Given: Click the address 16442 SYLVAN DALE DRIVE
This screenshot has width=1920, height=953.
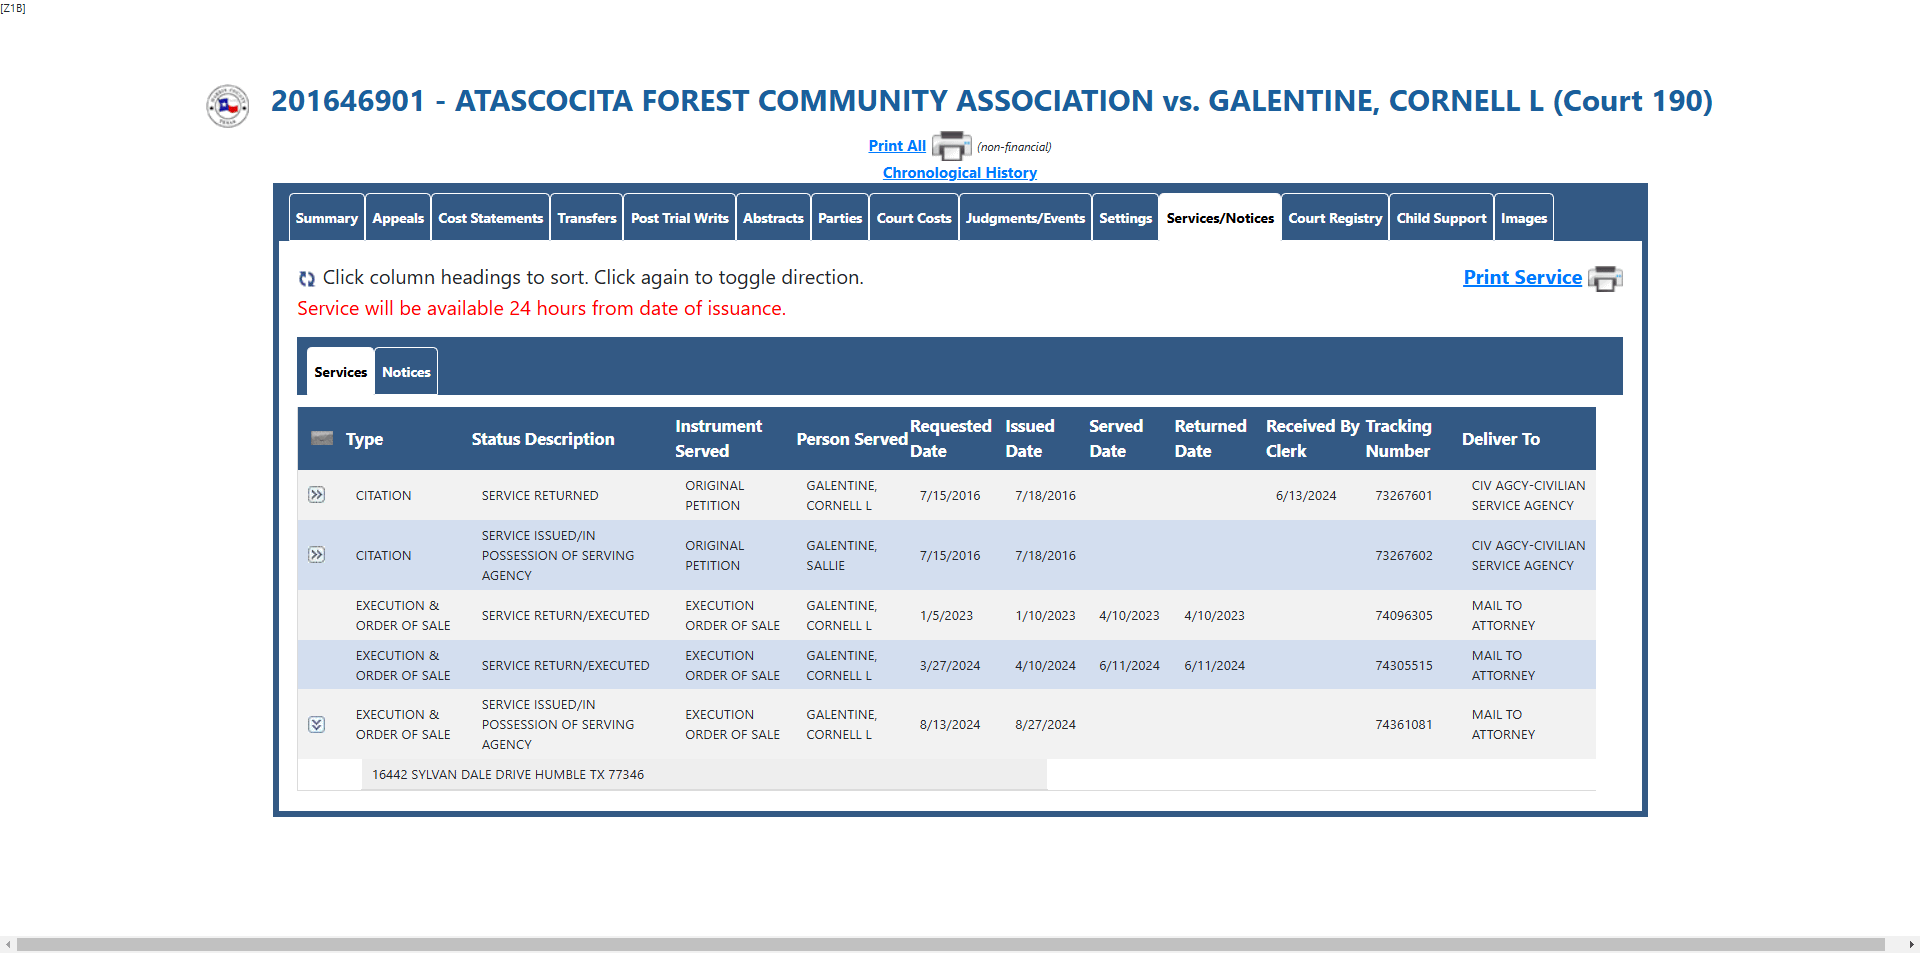Looking at the screenshot, I should (x=508, y=775).
